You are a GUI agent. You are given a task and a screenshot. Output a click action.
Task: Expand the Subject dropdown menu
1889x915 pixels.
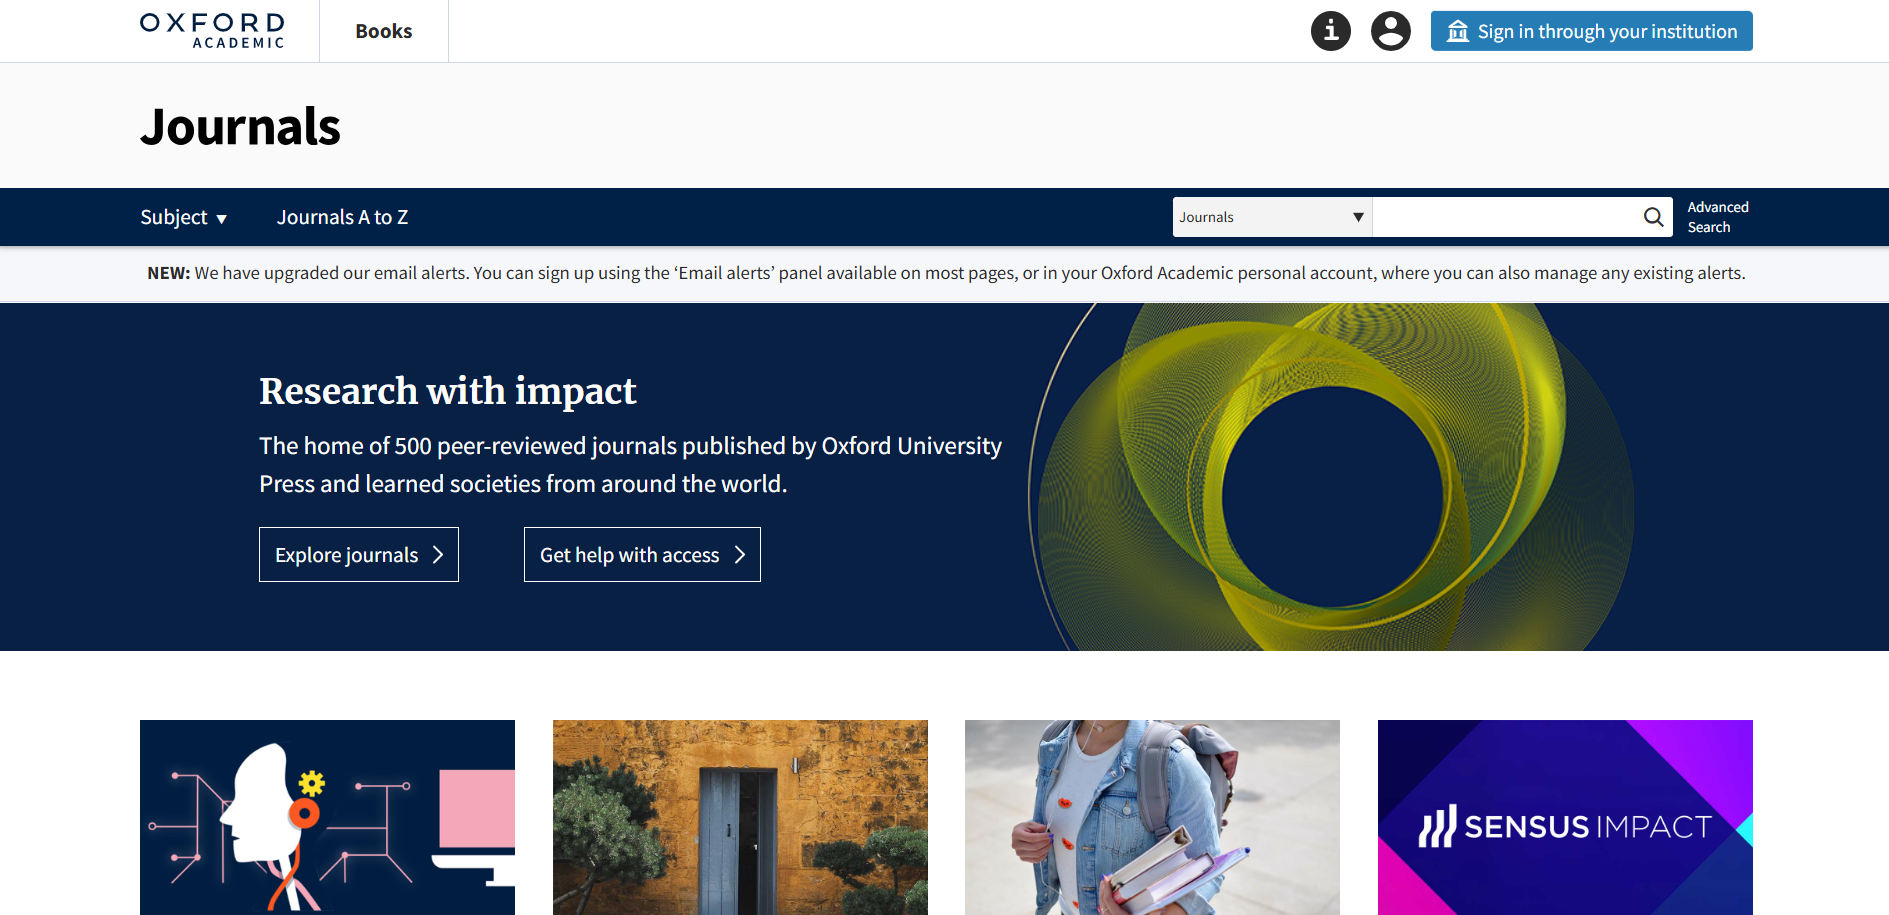184,217
